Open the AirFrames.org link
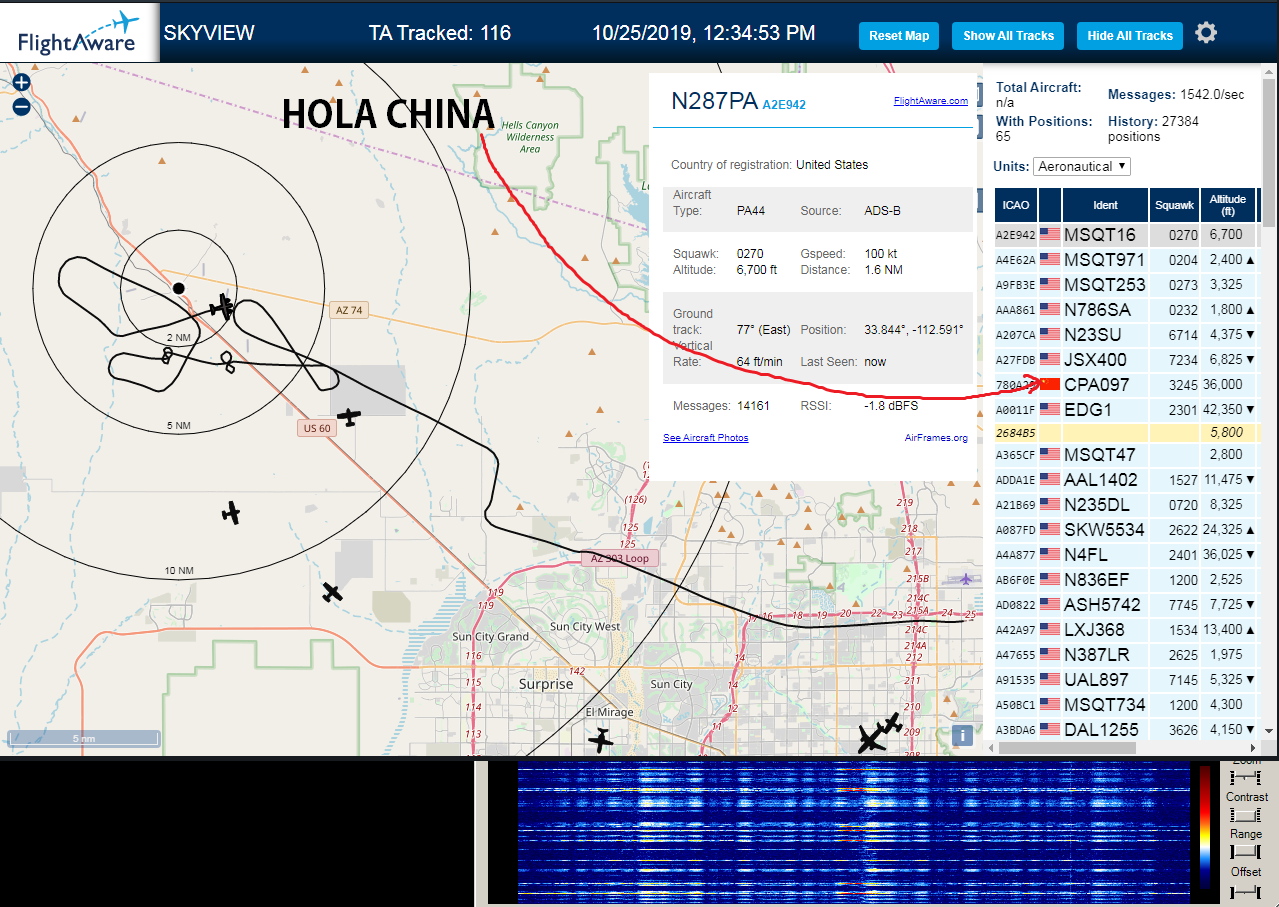Screen dimensions: 1279x907 (936, 438)
